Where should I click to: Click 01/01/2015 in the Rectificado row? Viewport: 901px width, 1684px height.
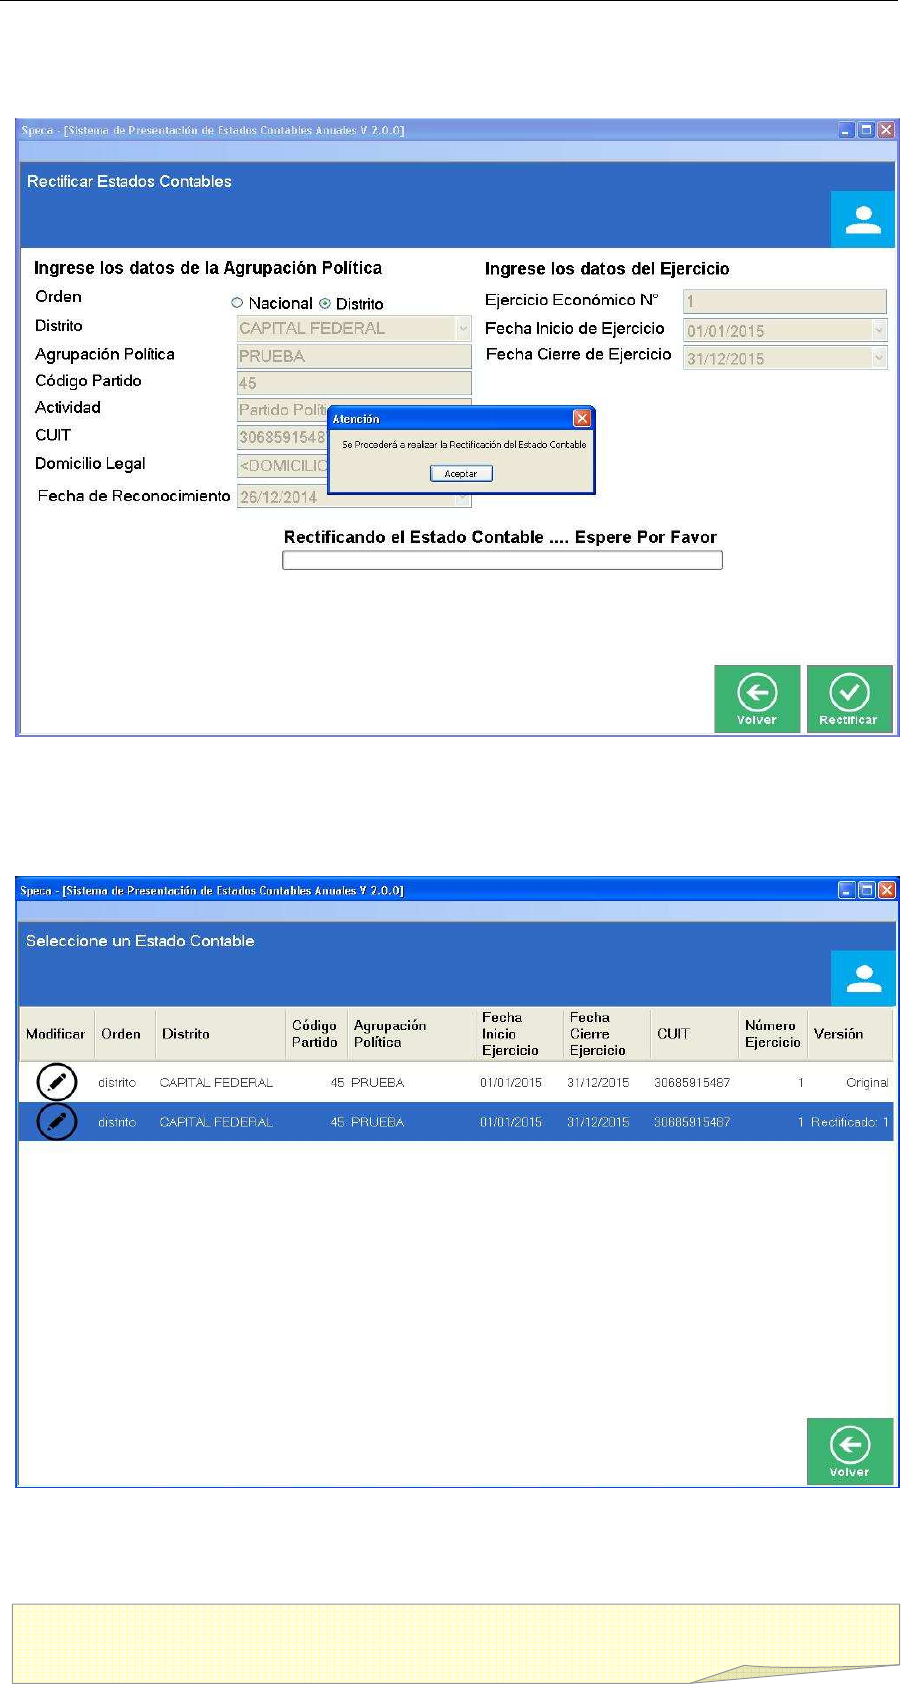[510, 1123]
